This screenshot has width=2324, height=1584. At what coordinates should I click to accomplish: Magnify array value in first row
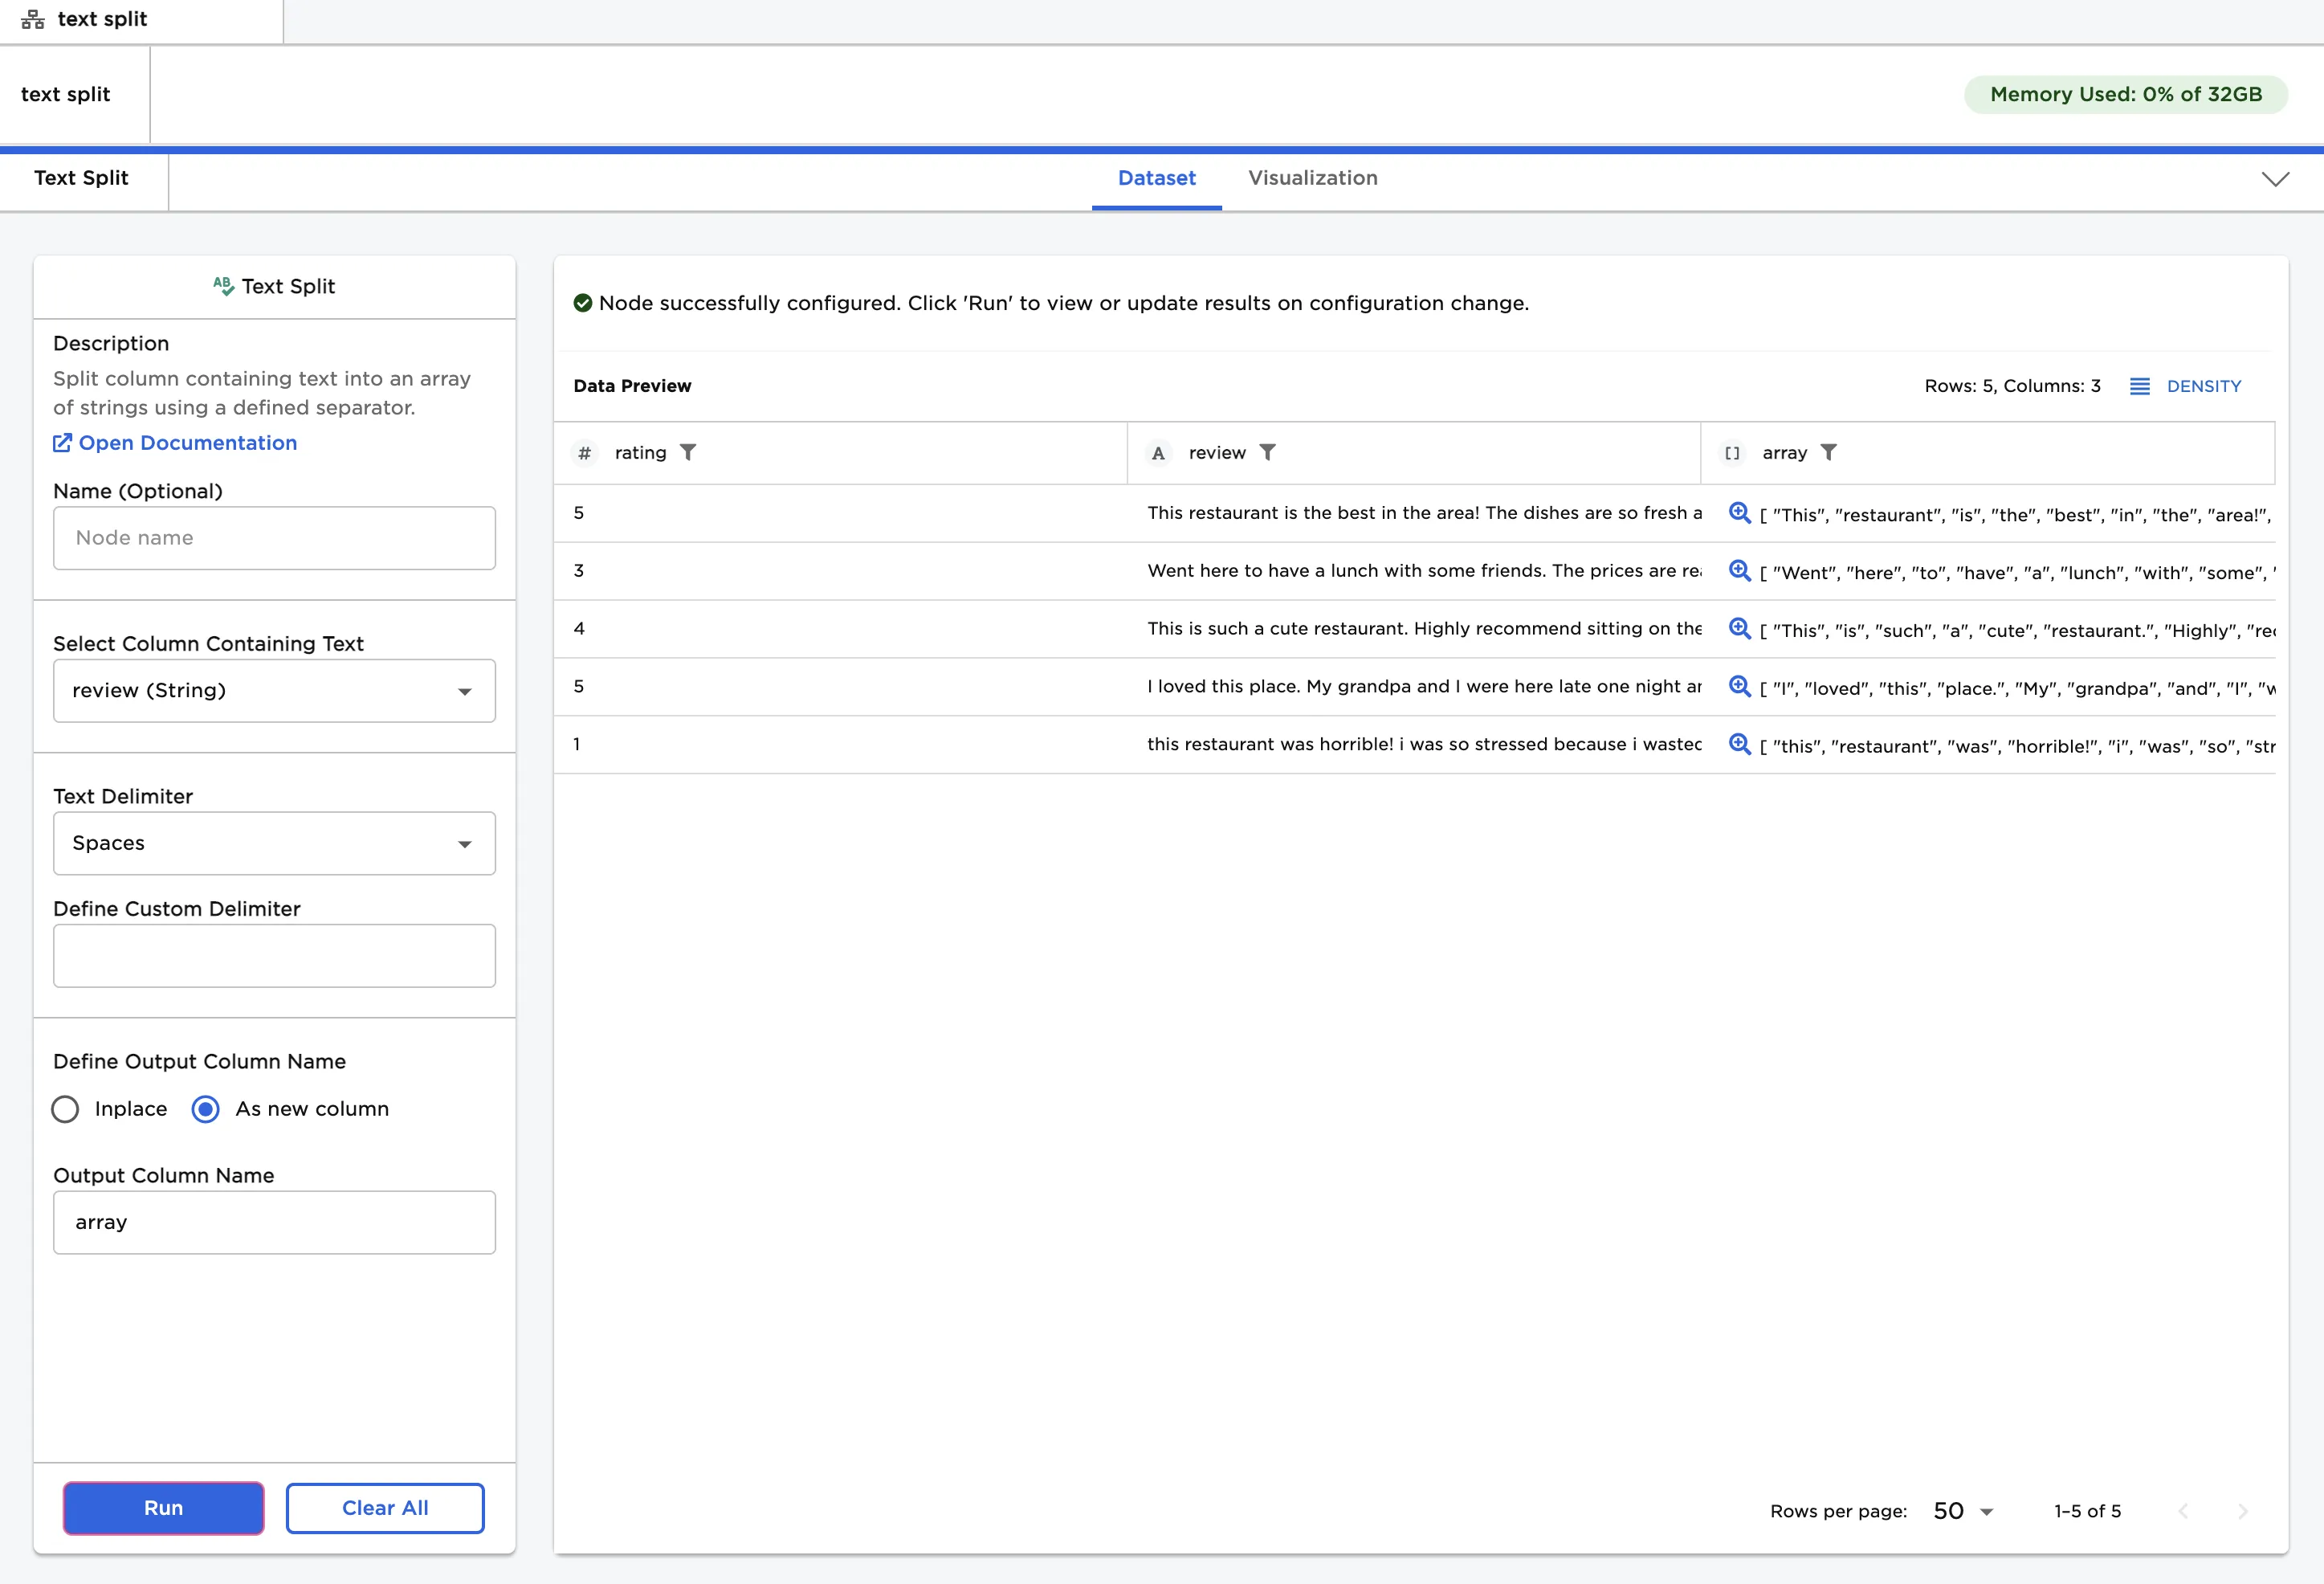(x=1739, y=513)
